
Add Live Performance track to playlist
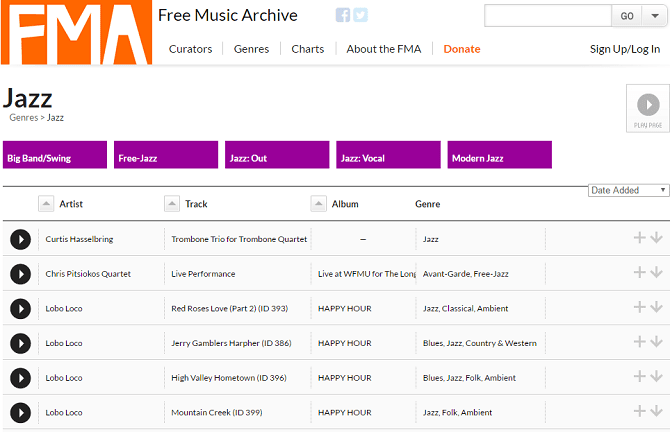639,272
